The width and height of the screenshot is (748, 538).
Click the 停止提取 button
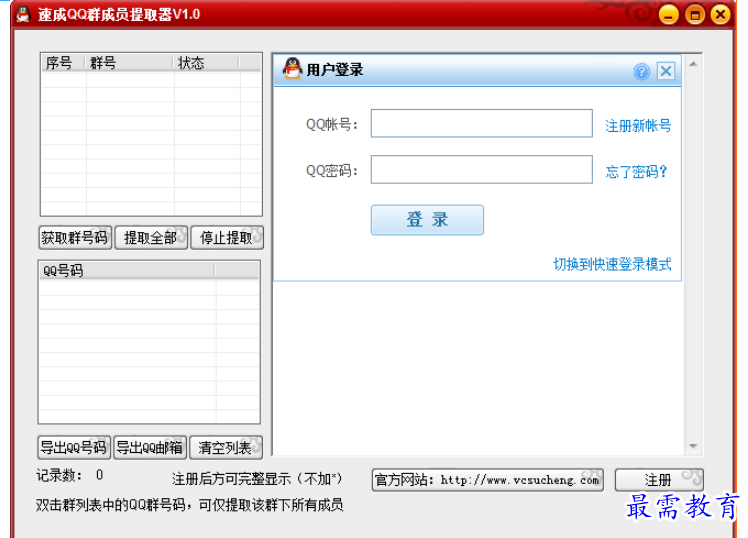point(227,238)
